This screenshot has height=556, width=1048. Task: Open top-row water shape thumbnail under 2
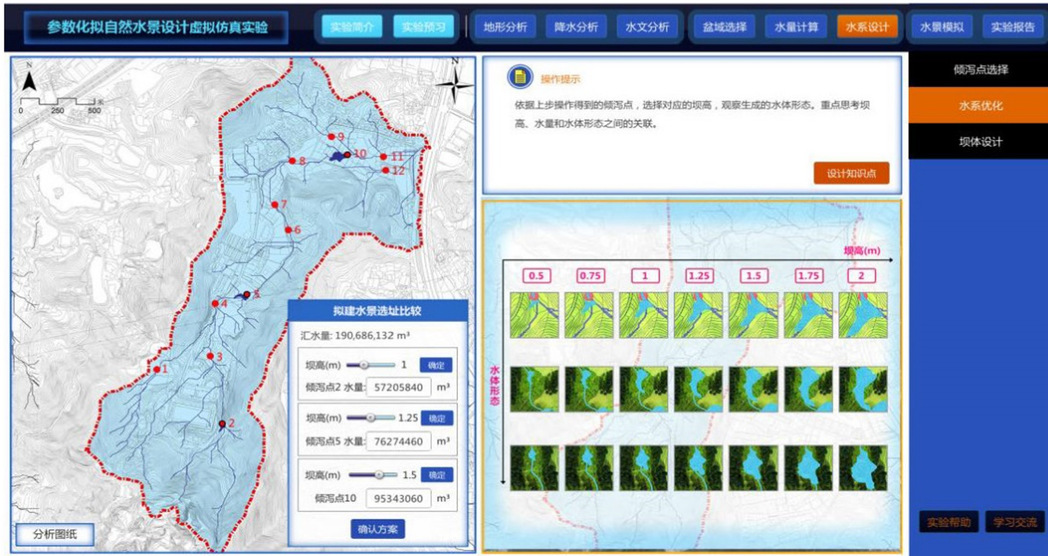click(x=860, y=314)
